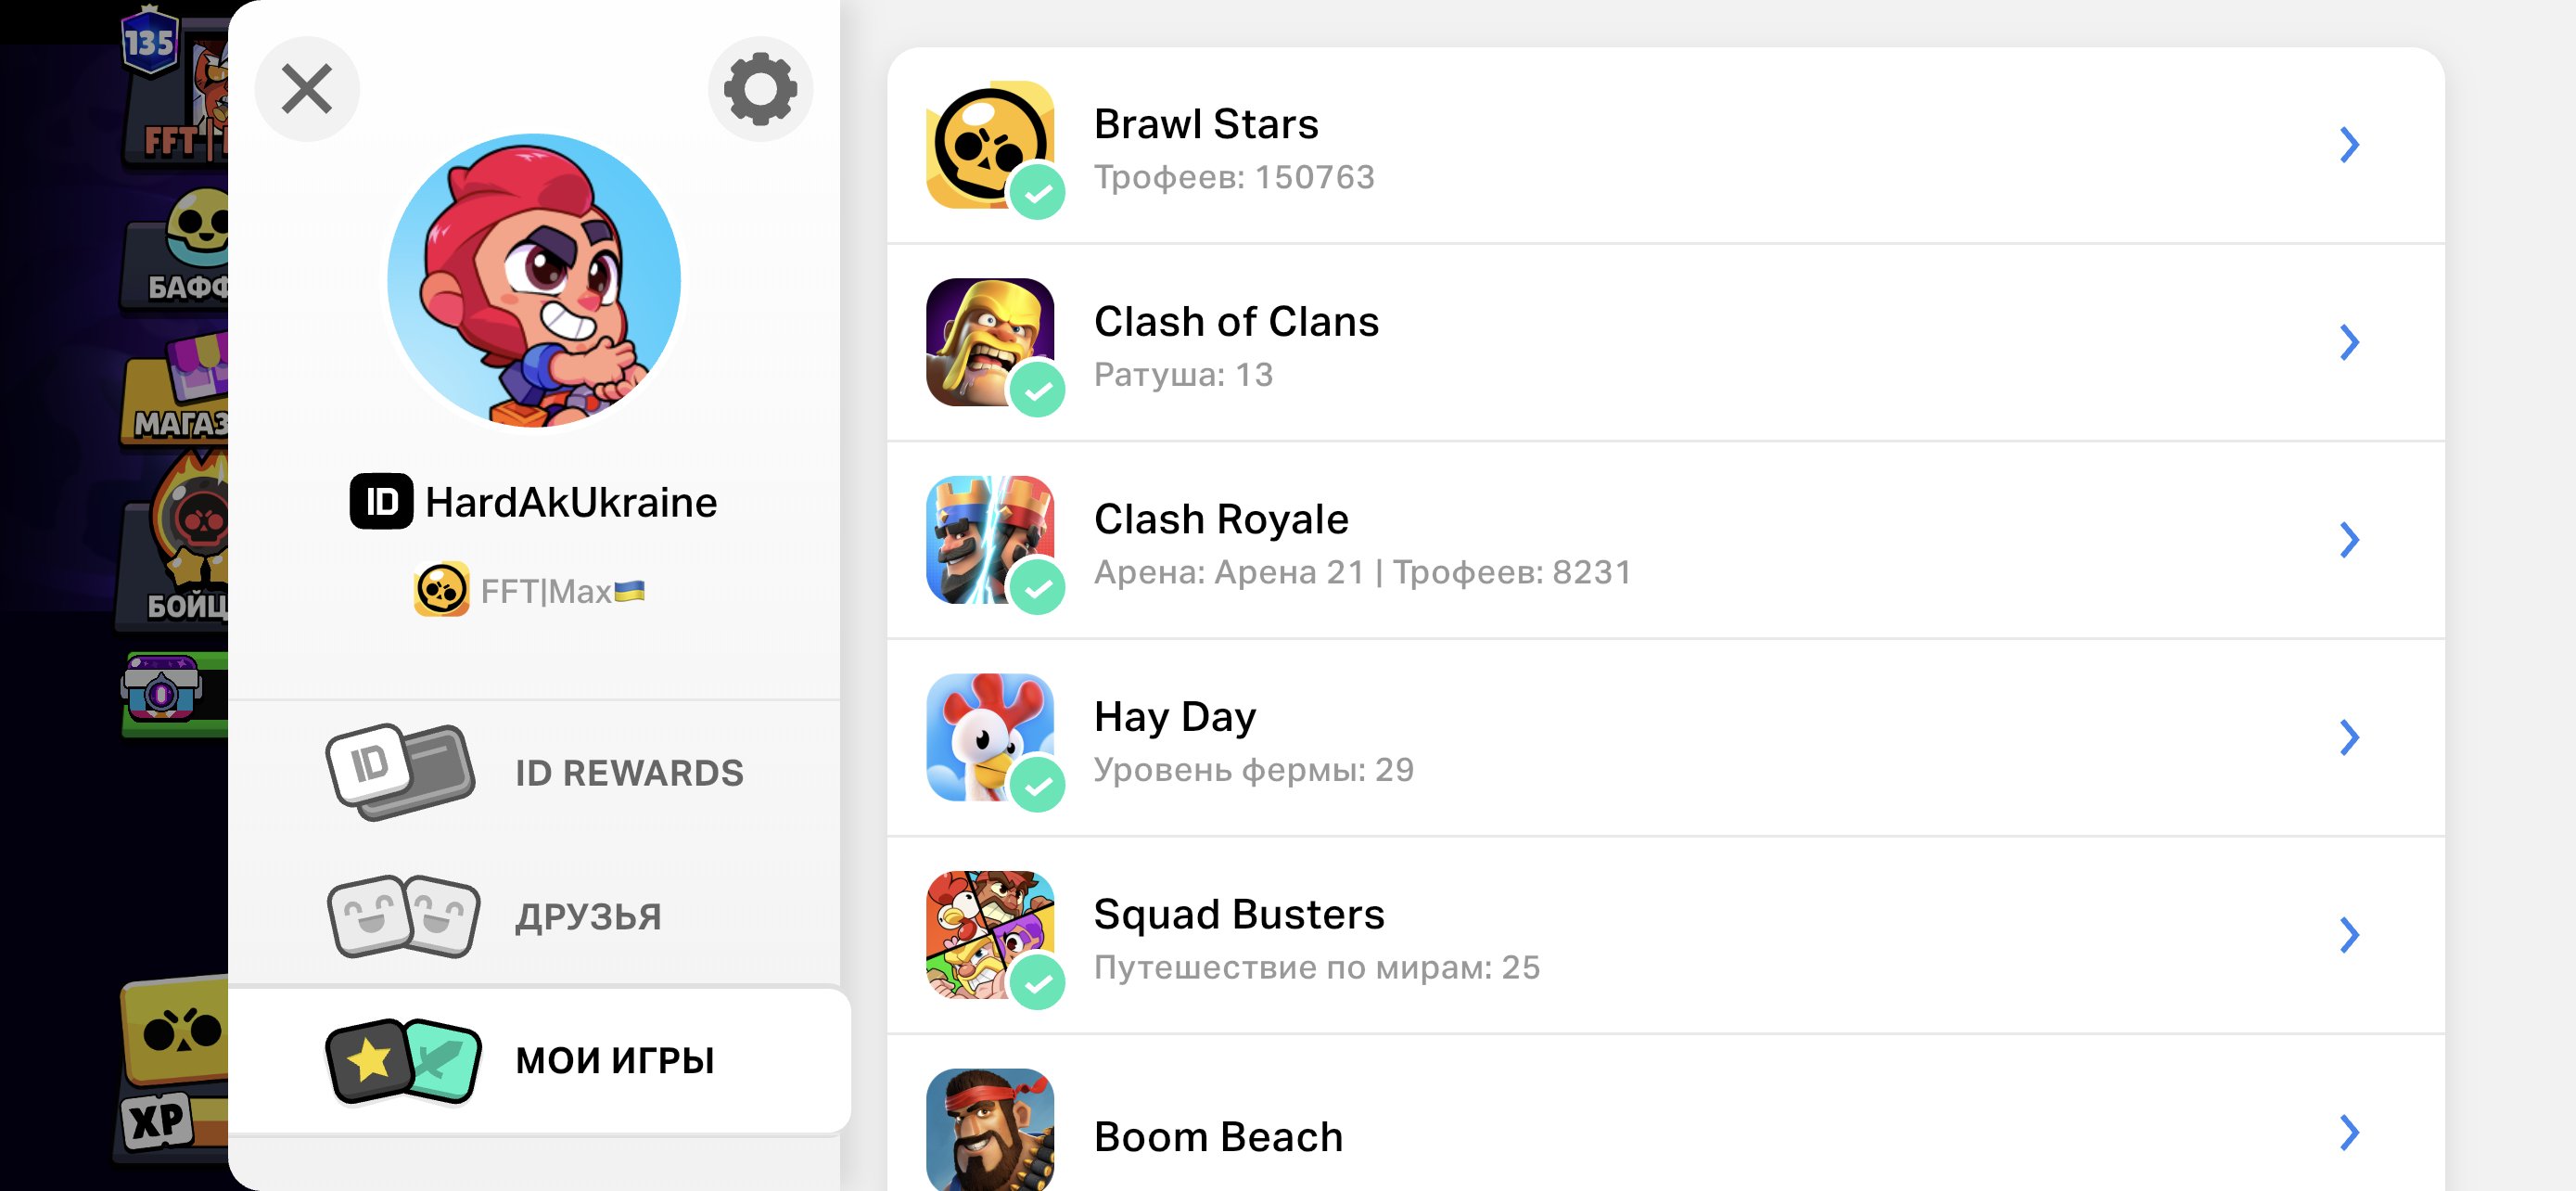
Task: Tap the Hay Day chicken icon
Action: 989,737
